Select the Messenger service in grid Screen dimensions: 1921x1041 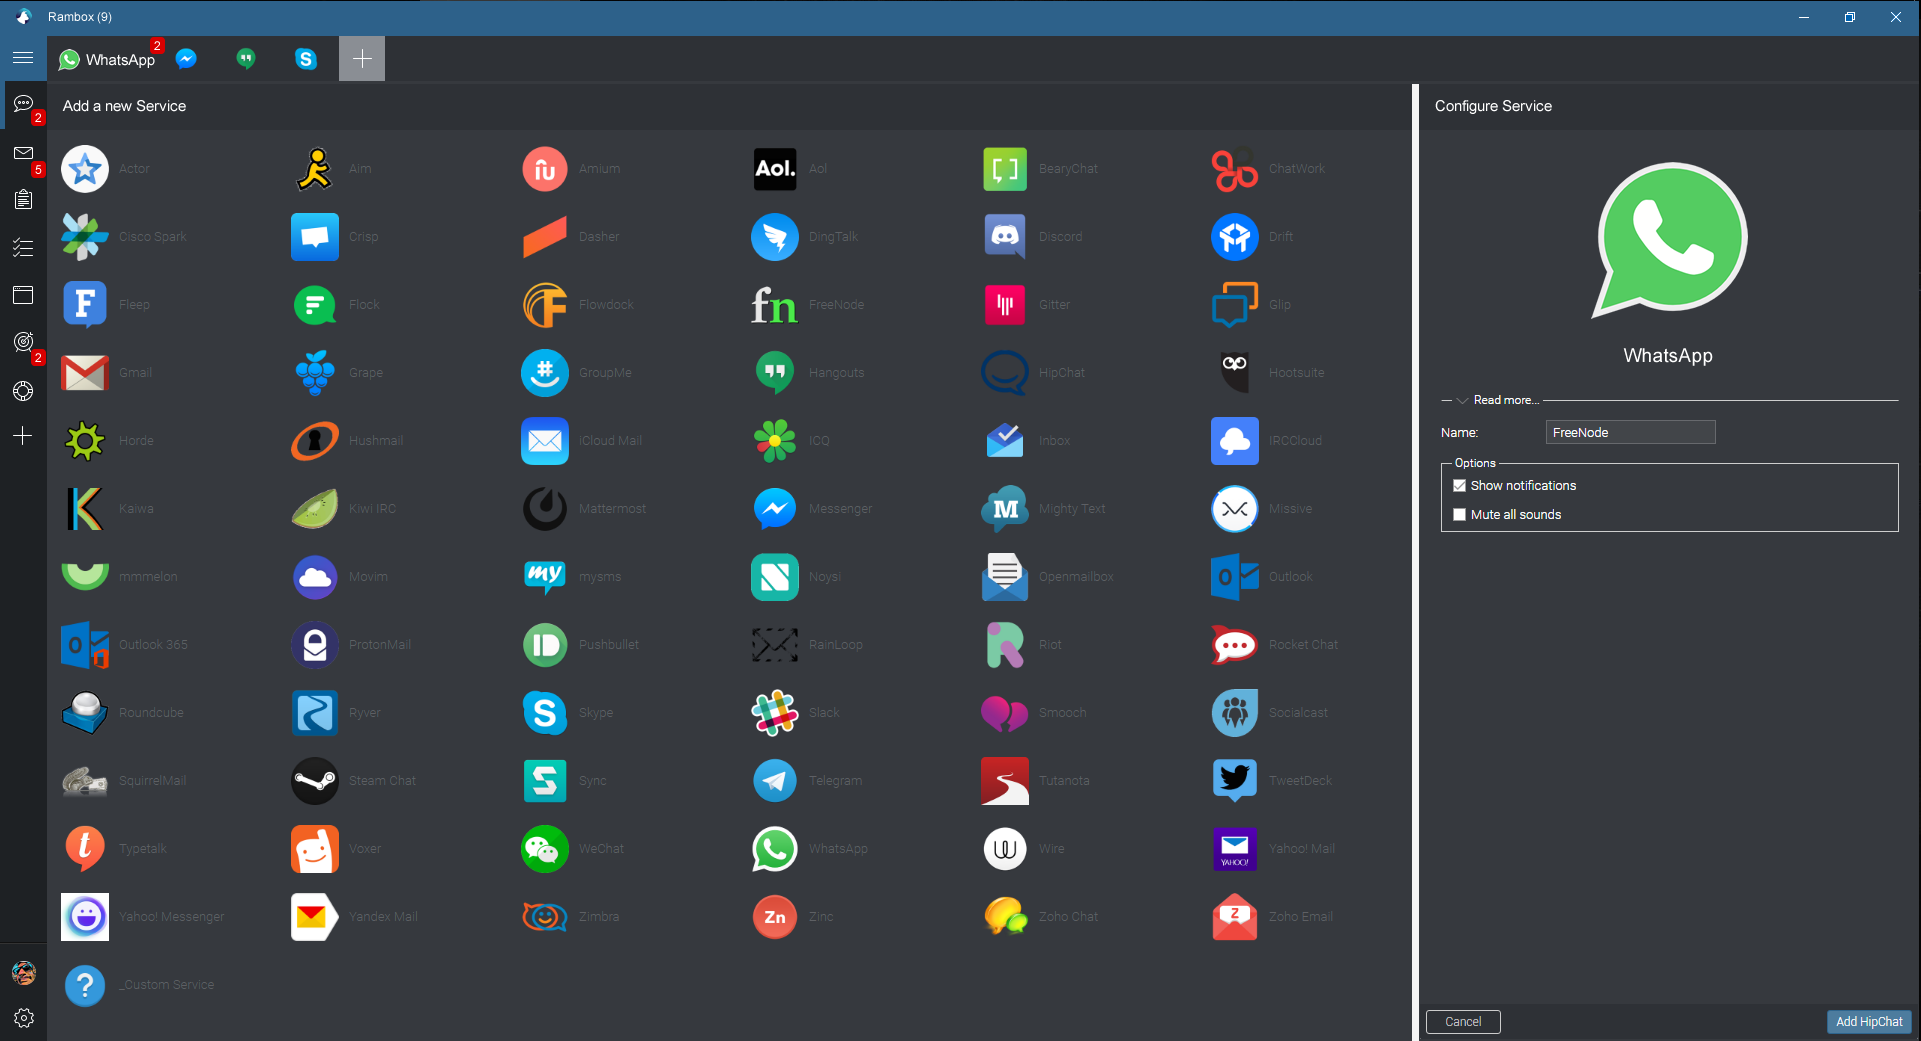click(x=775, y=509)
